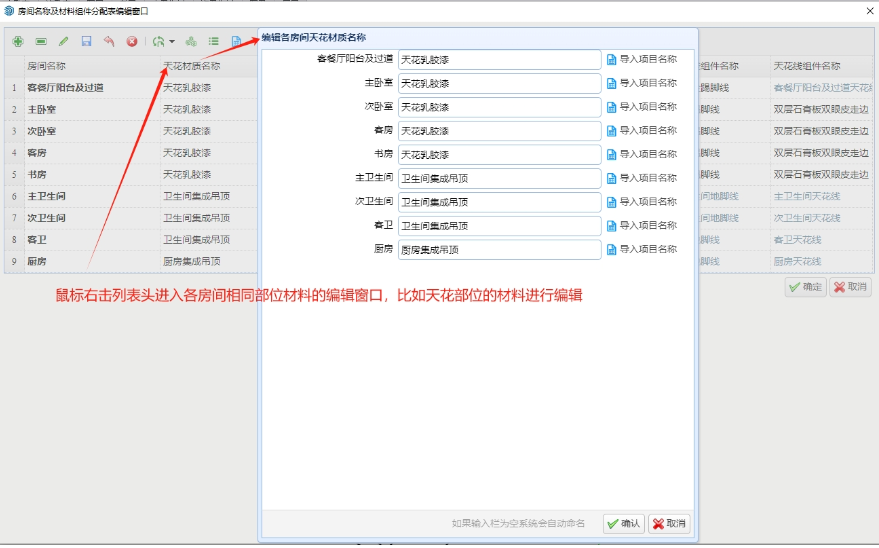The width and height of the screenshot is (879, 548).
Task: Click the green plus add-row icon
Action: click(18, 42)
